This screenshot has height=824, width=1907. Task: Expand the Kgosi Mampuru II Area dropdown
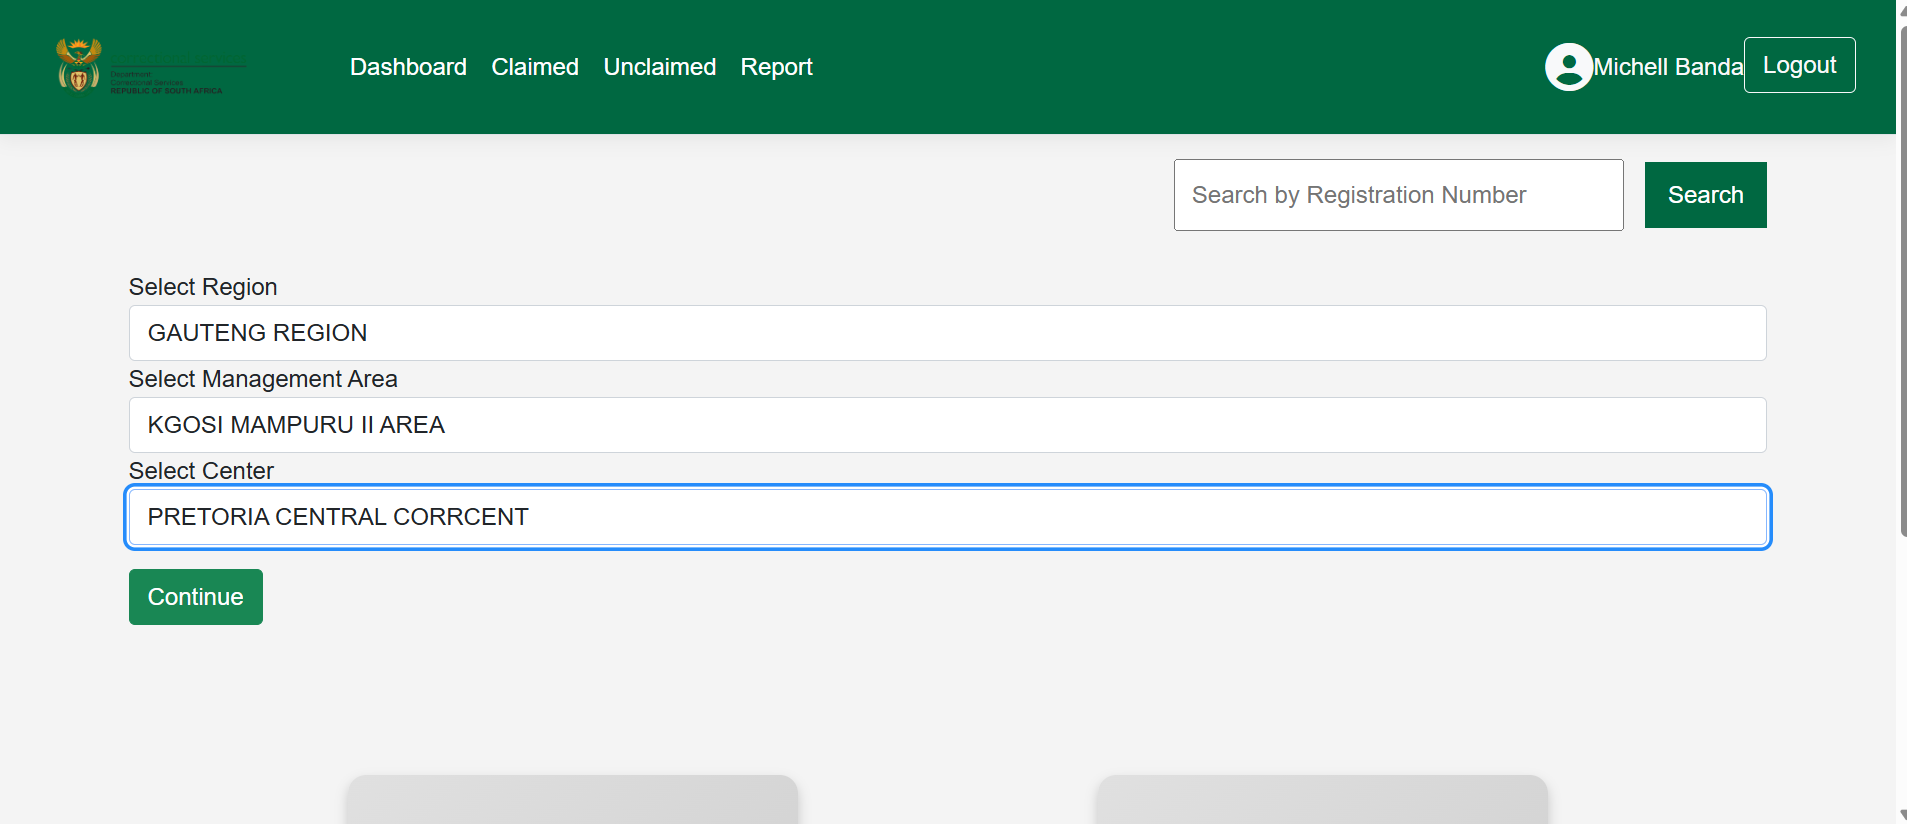point(947,425)
